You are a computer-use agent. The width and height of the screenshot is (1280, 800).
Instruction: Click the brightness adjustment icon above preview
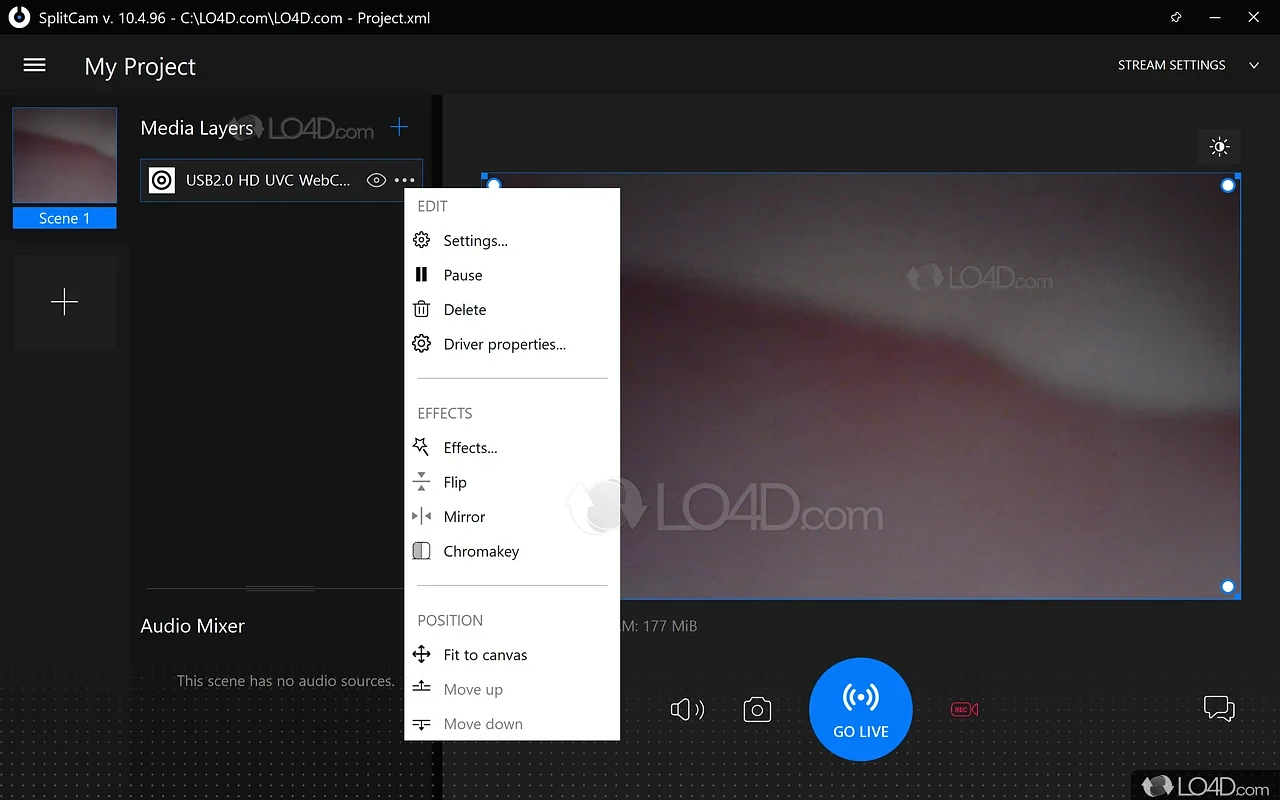(1218, 148)
